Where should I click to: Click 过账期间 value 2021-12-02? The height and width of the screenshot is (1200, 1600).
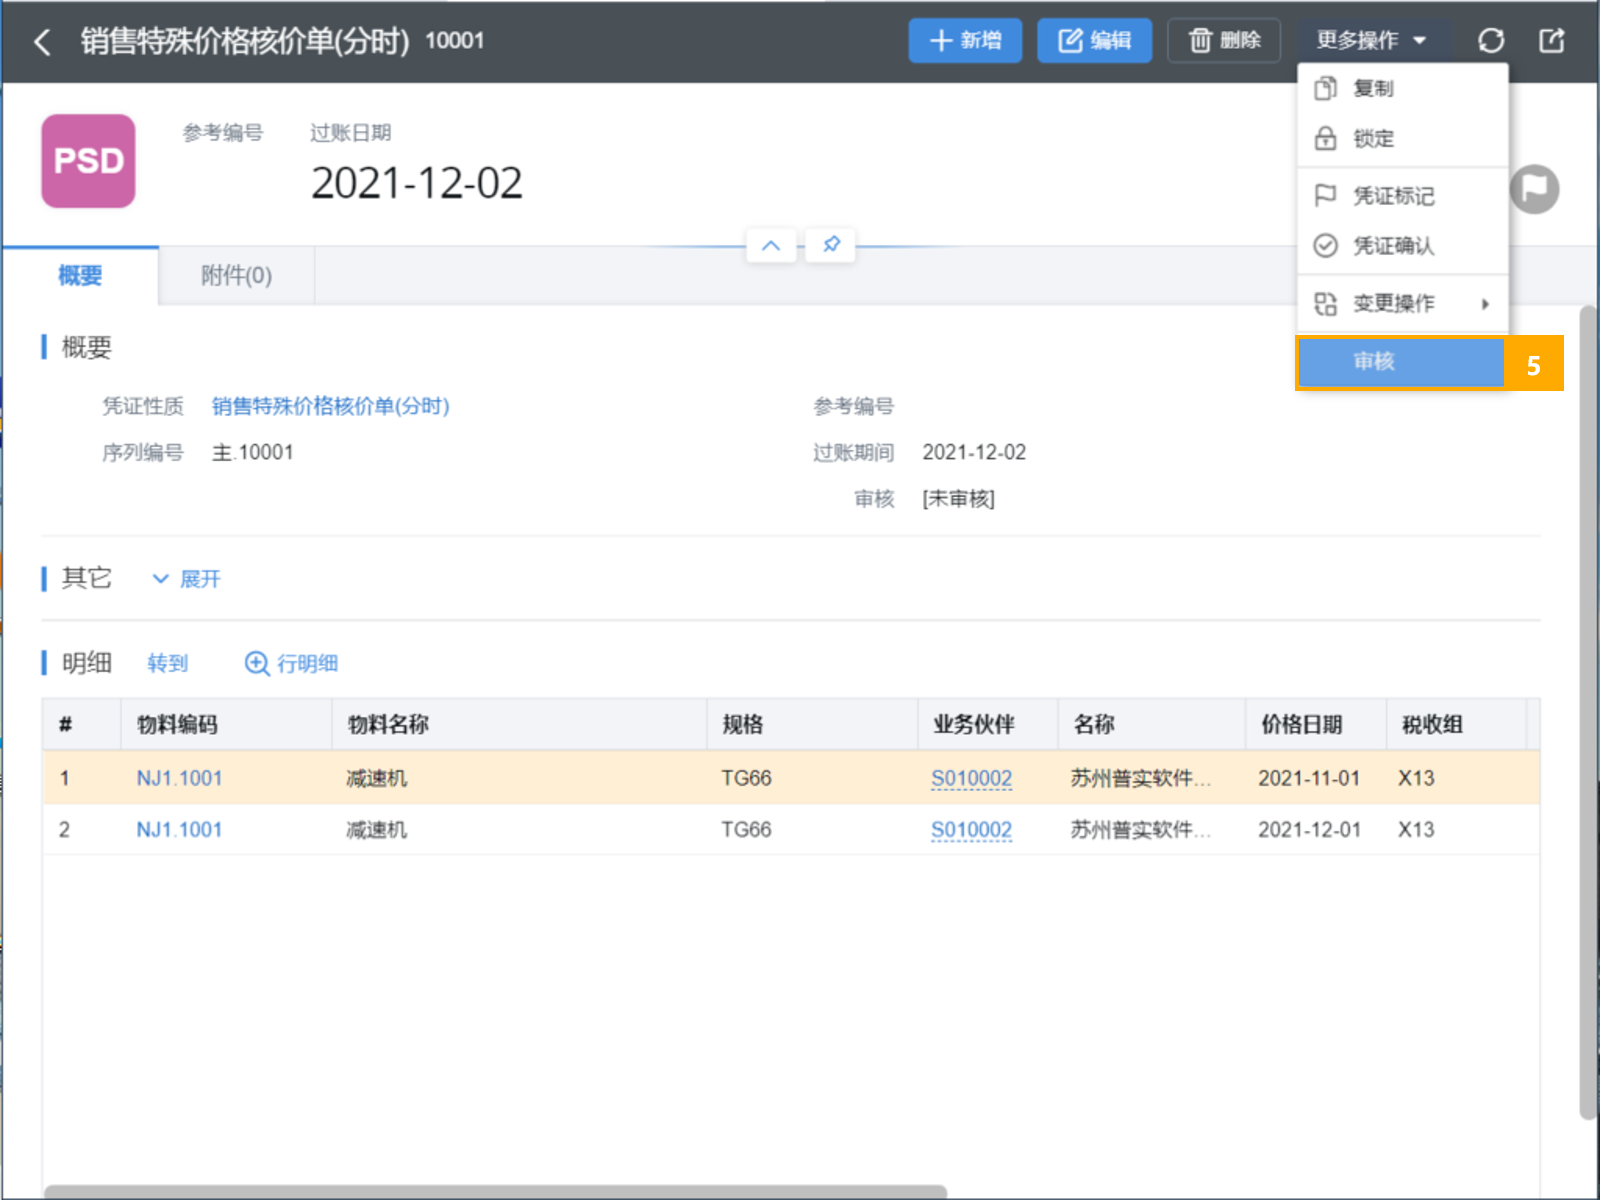pyautogui.click(x=974, y=453)
